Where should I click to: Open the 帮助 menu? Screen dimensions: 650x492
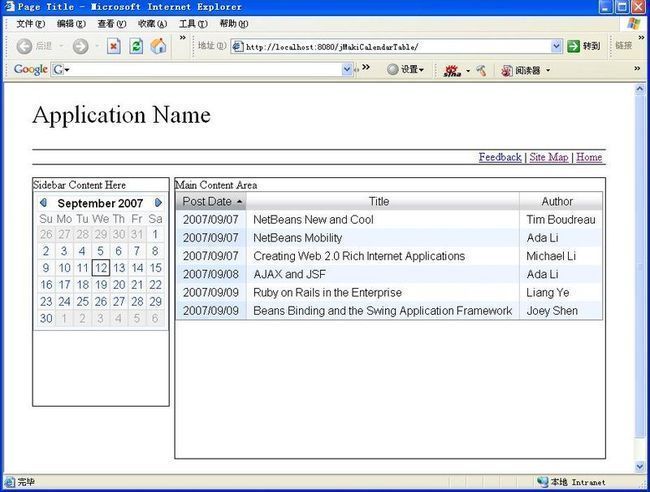click(x=234, y=24)
